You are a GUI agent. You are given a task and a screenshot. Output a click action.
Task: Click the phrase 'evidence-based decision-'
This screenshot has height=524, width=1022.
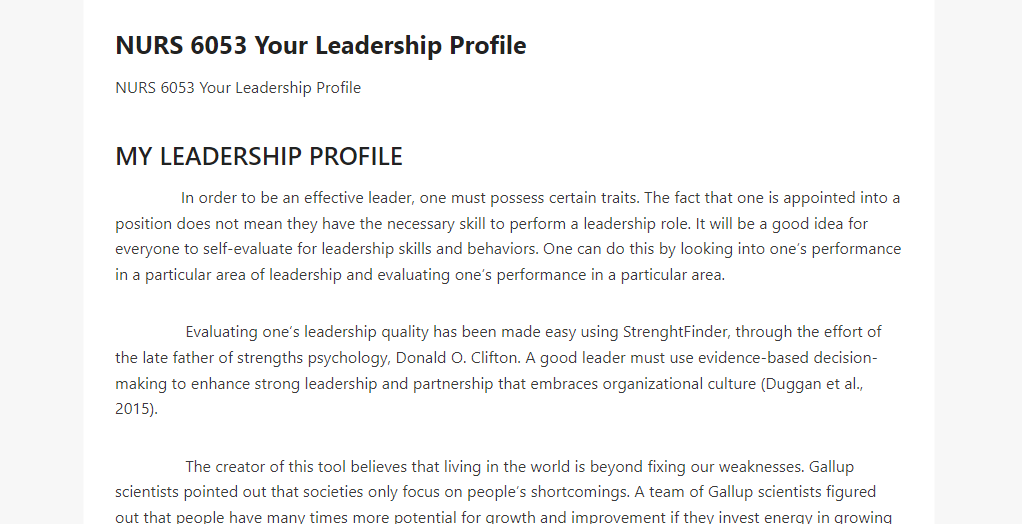click(x=788, y=358)
